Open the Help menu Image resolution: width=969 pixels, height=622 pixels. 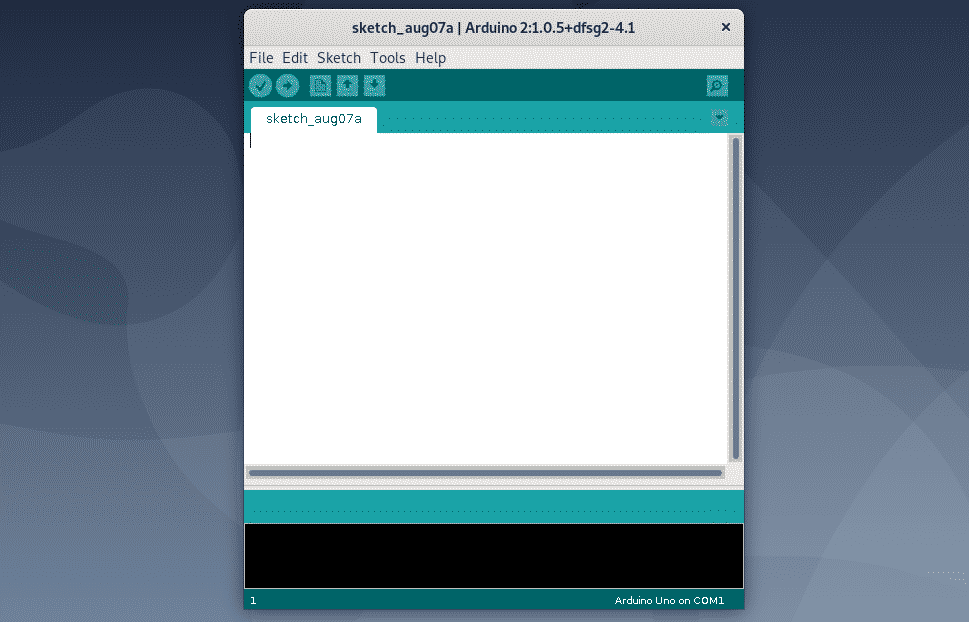[x=430, y=58]
